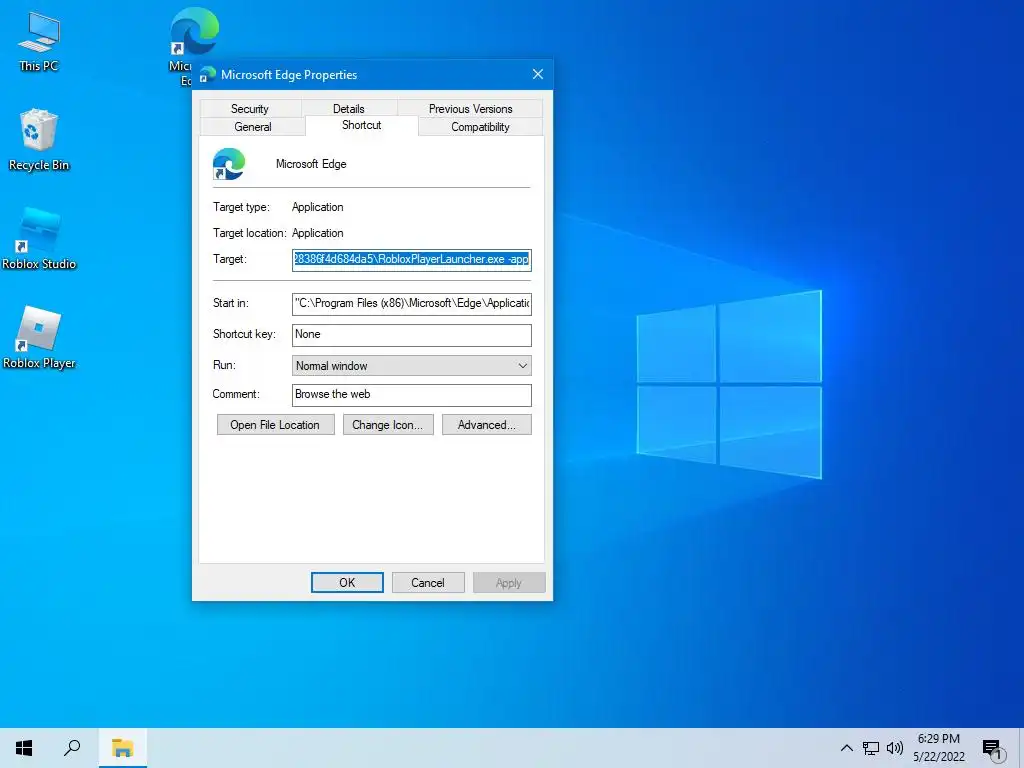Switch to the Previous Versions tab
The height and width of the screenshot is (768, 1024).
(x=470, y=108)
